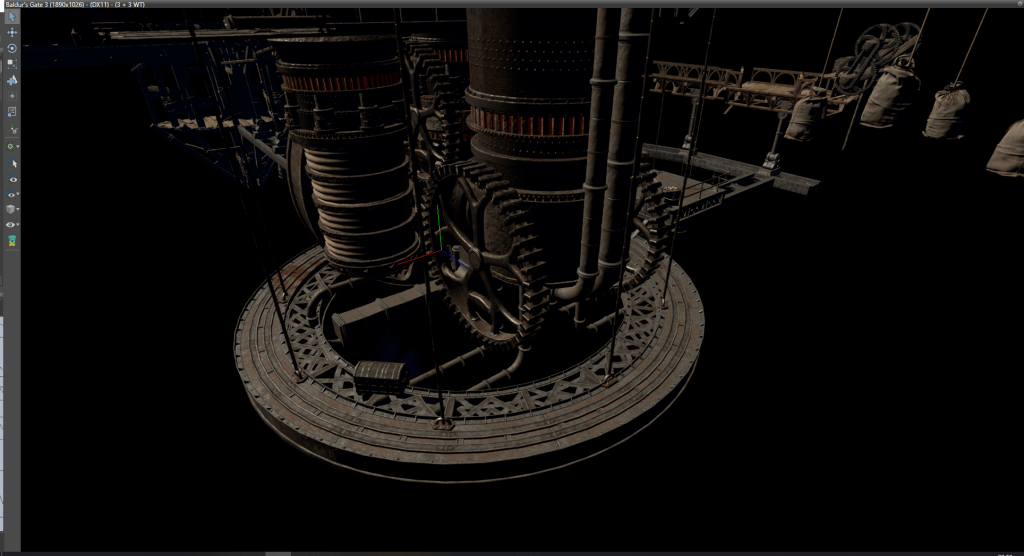This screenshot has height=556, width=1024.
Task: Toggle the axis gizmo lock icon
Action: [x=12, y=130]
